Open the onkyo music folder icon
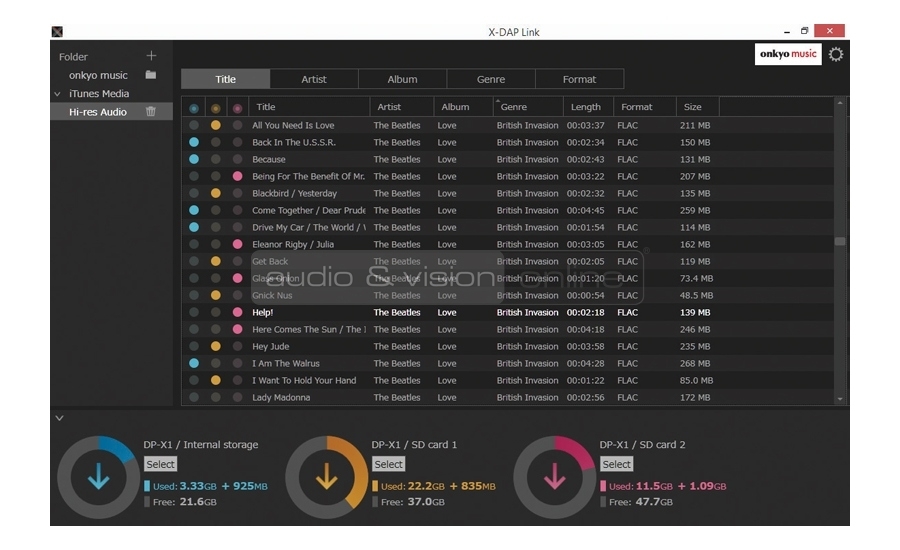900x550 pixels. tap(150, 75)
